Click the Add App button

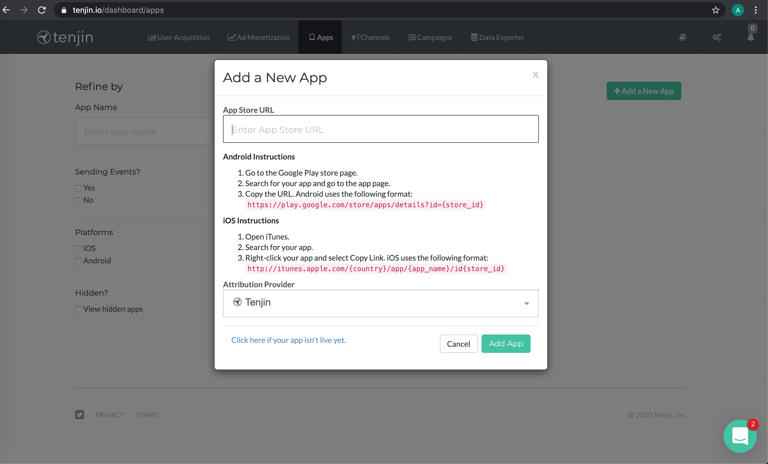tap(505, 343)
